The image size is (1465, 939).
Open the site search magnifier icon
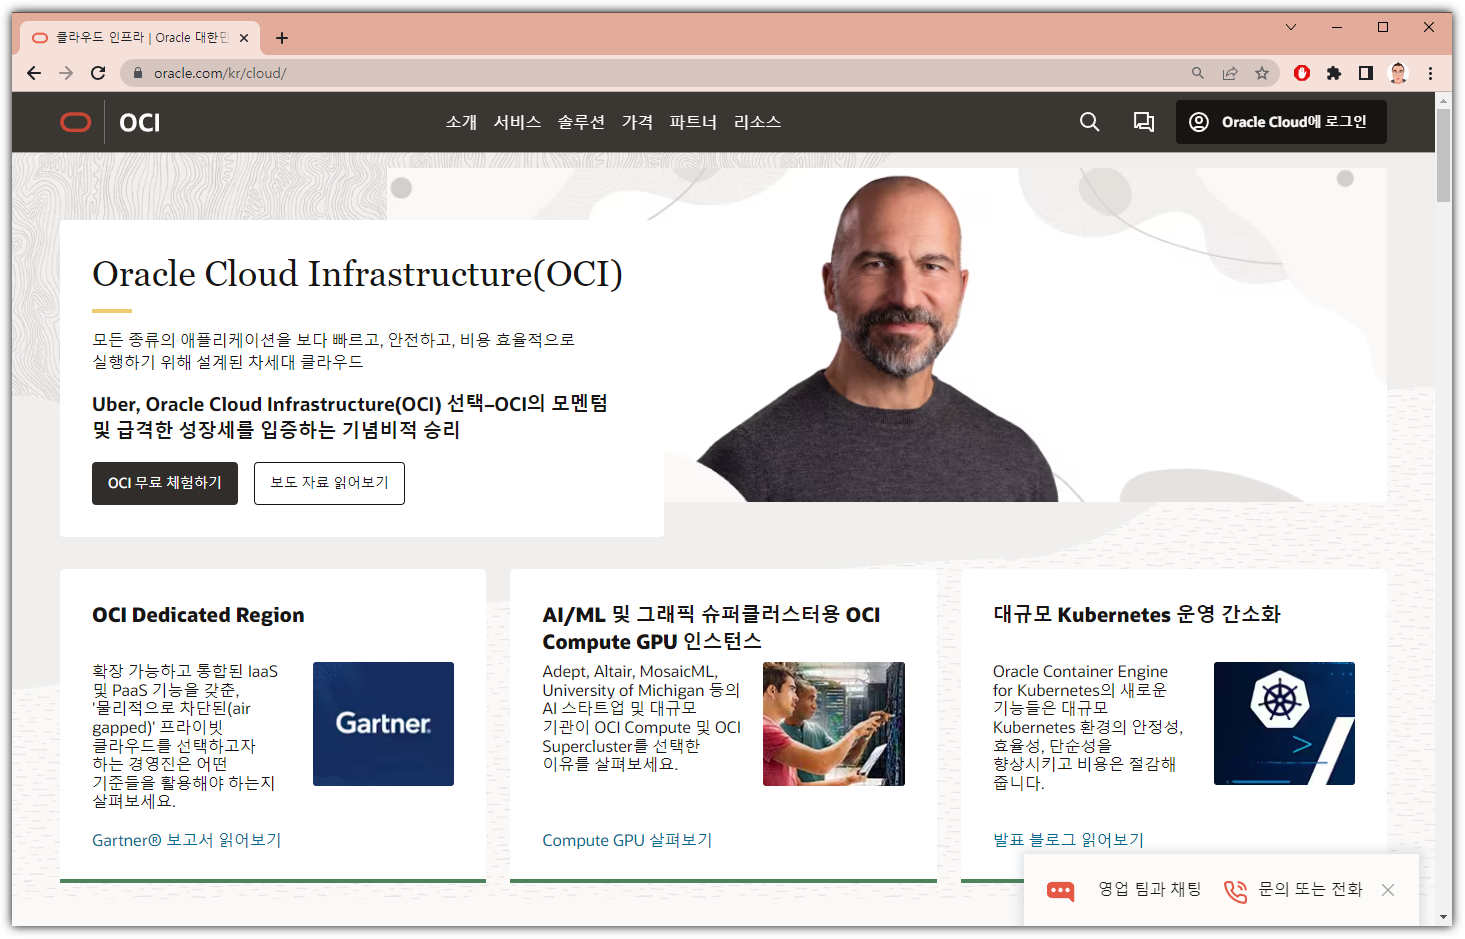1089,122
